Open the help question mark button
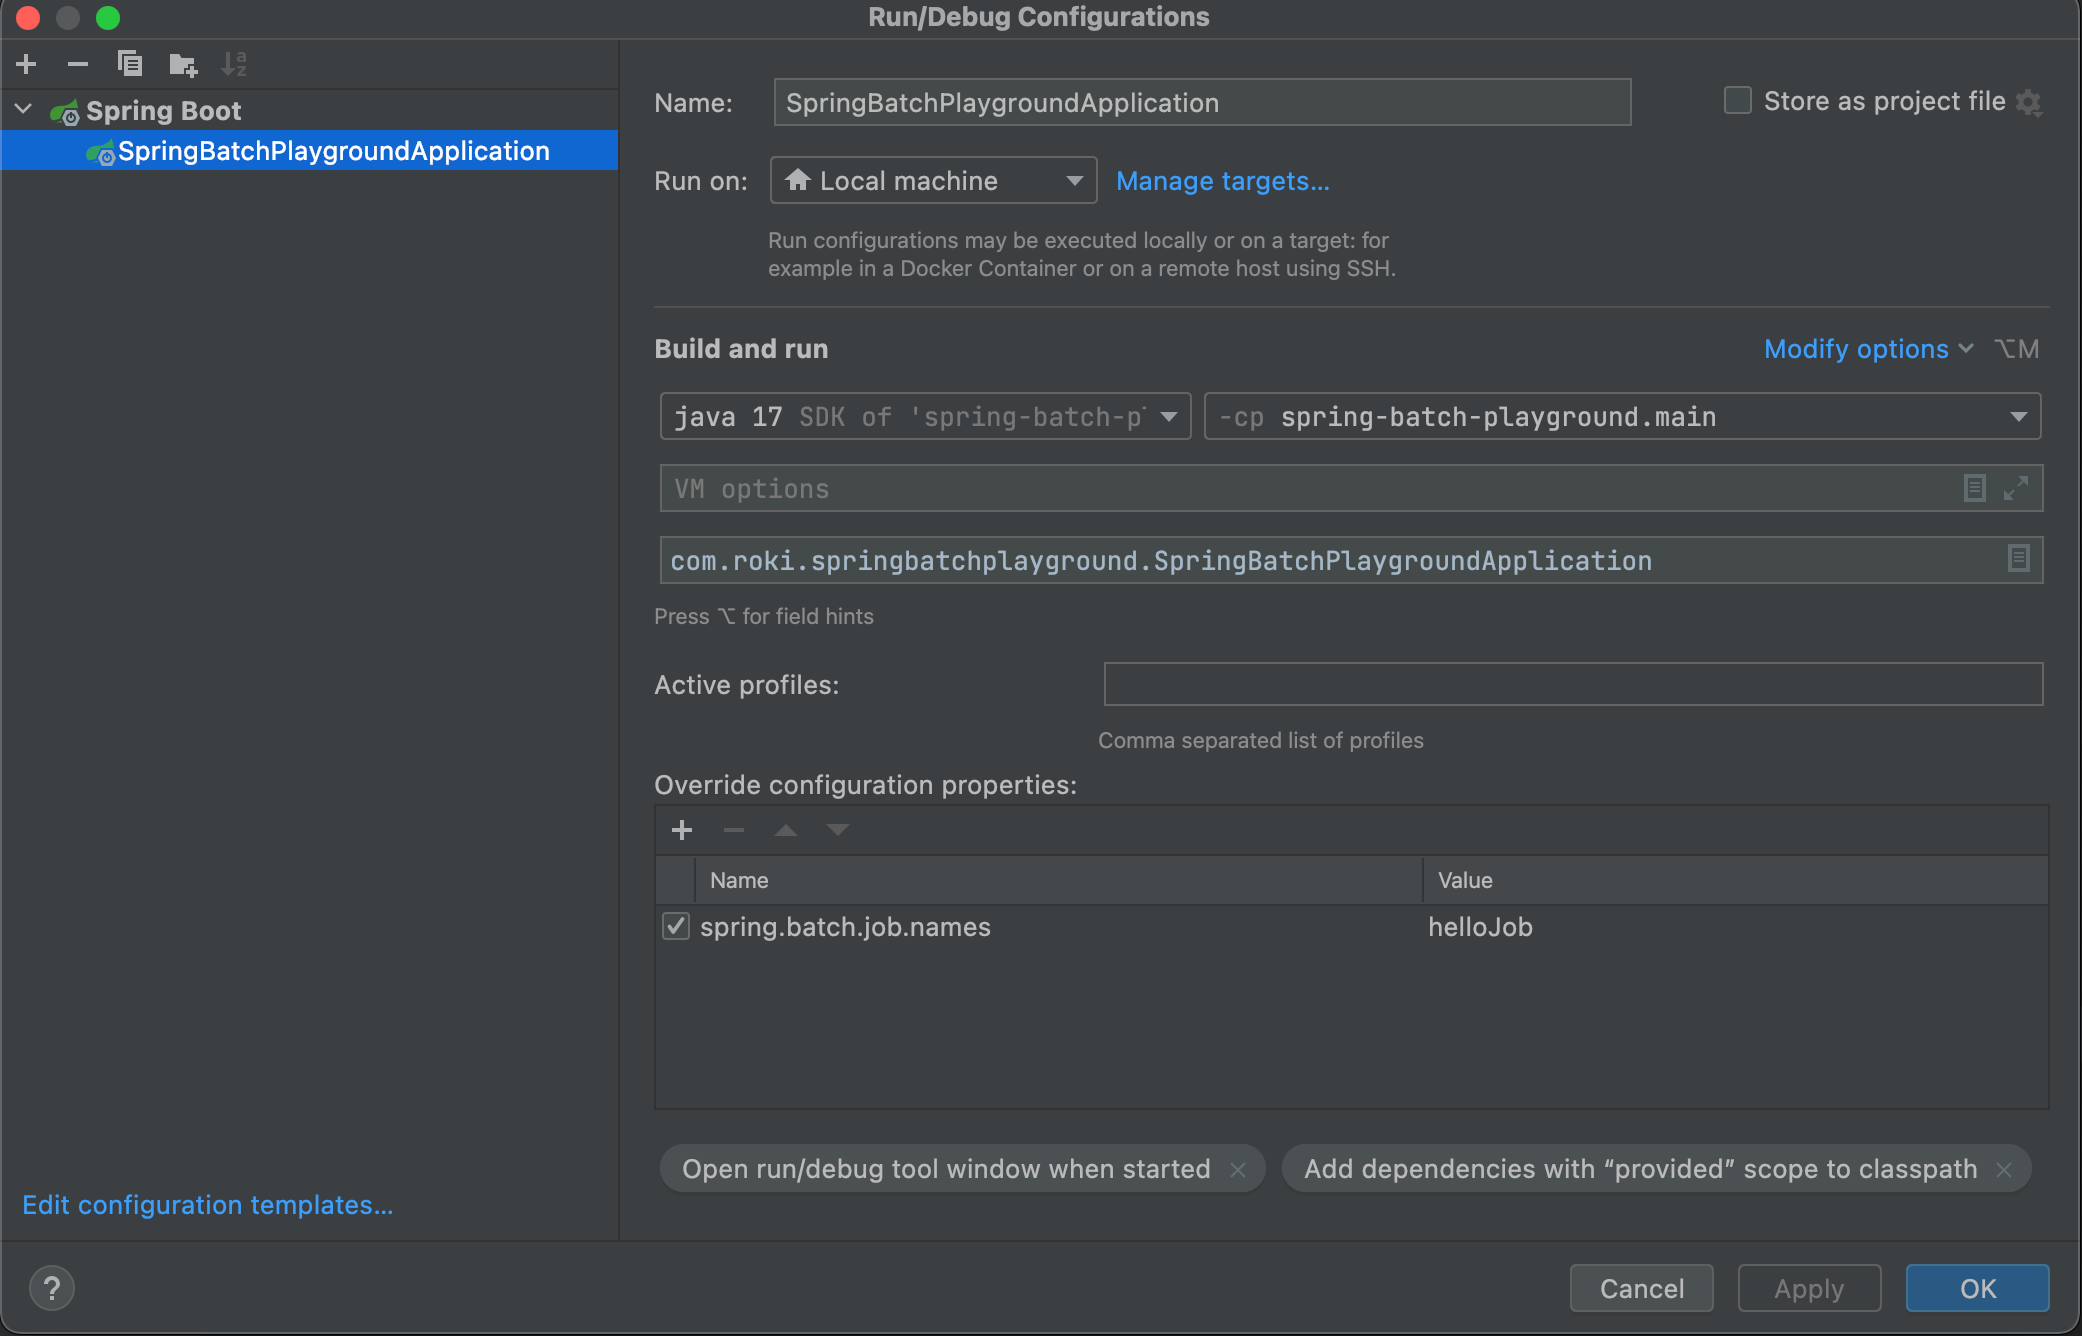The image size is (2082, 1336). [52, 1288]
